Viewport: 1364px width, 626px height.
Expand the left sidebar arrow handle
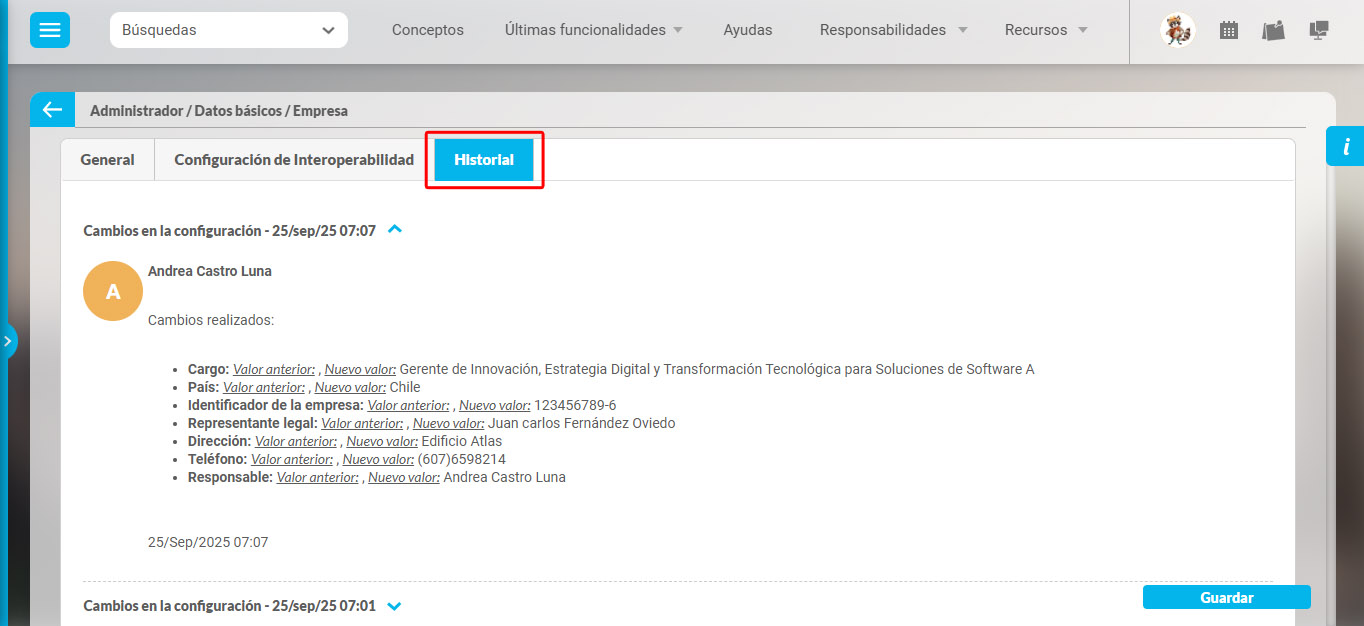[8, 341]
